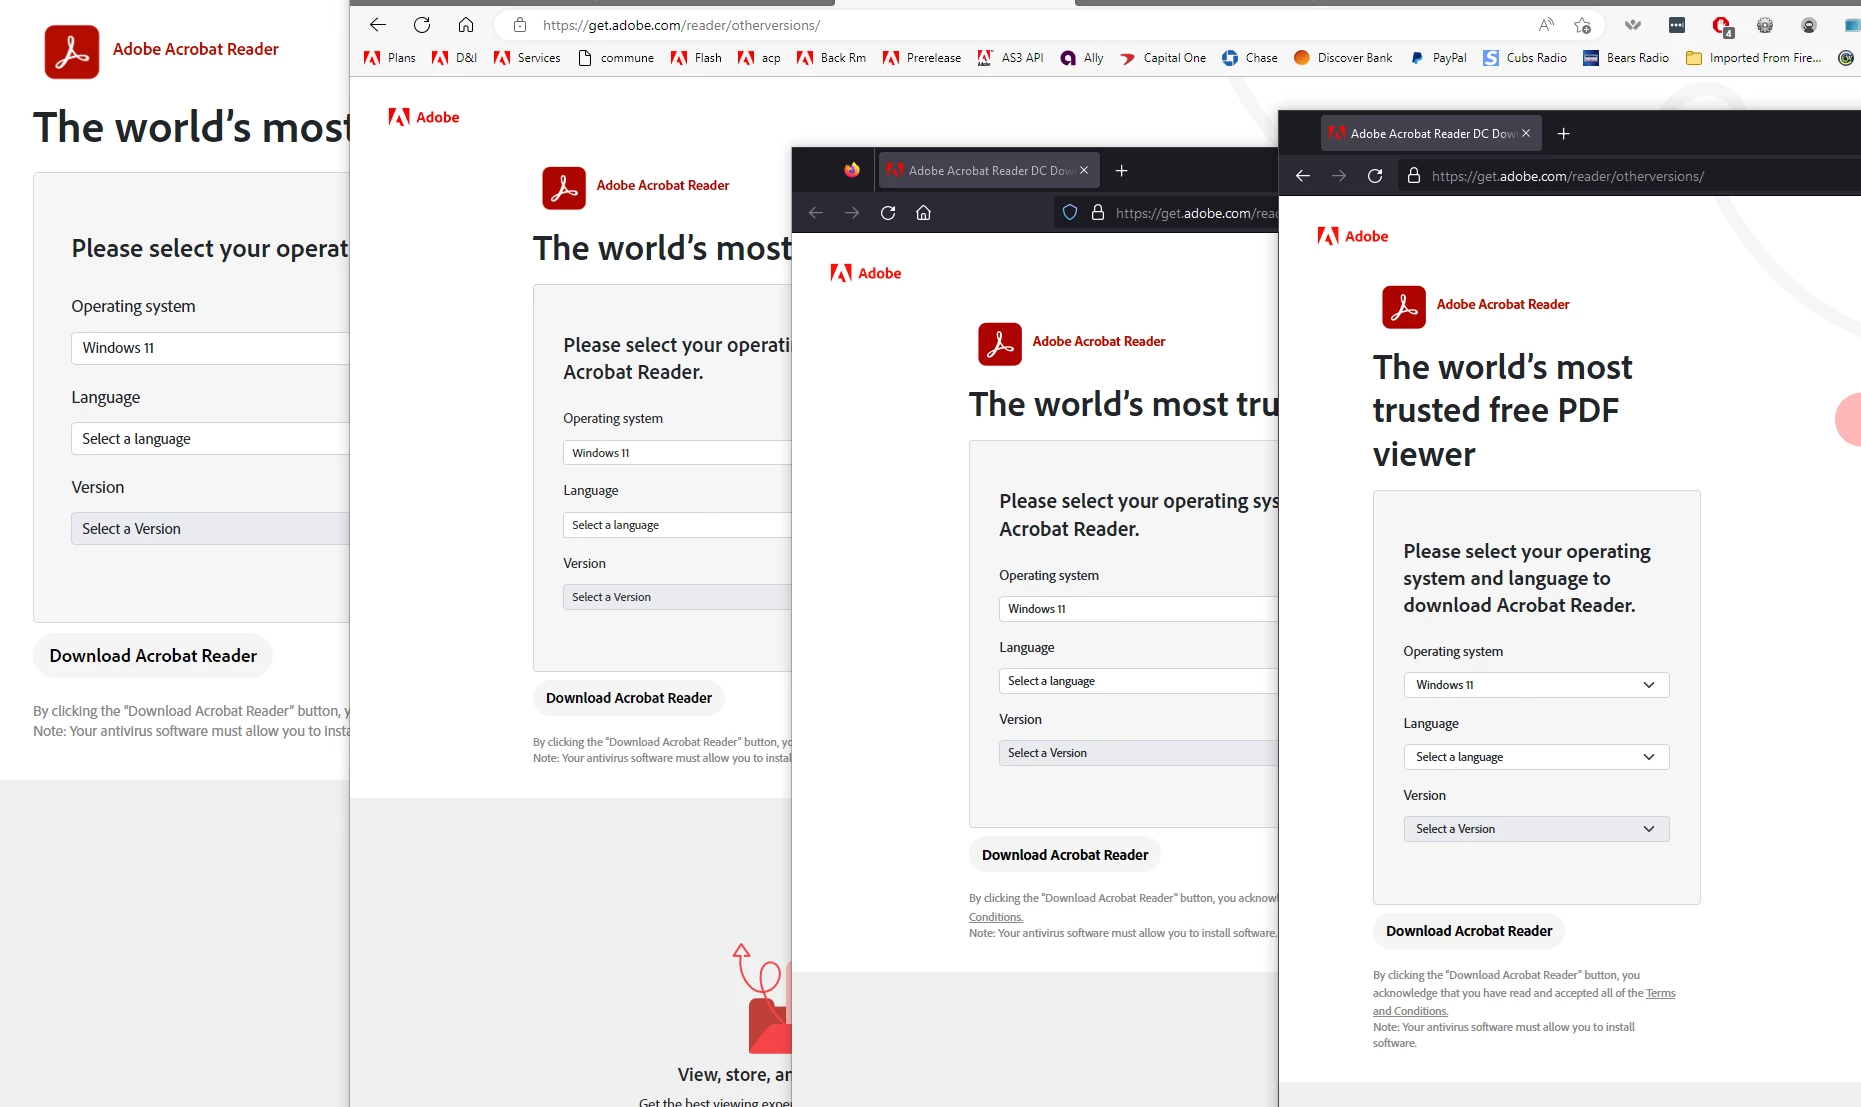The width and height of the screenshot is (1861, 1107).
Task: Open the dark password-dots extension icon
Action: [x=1677, y=25]
